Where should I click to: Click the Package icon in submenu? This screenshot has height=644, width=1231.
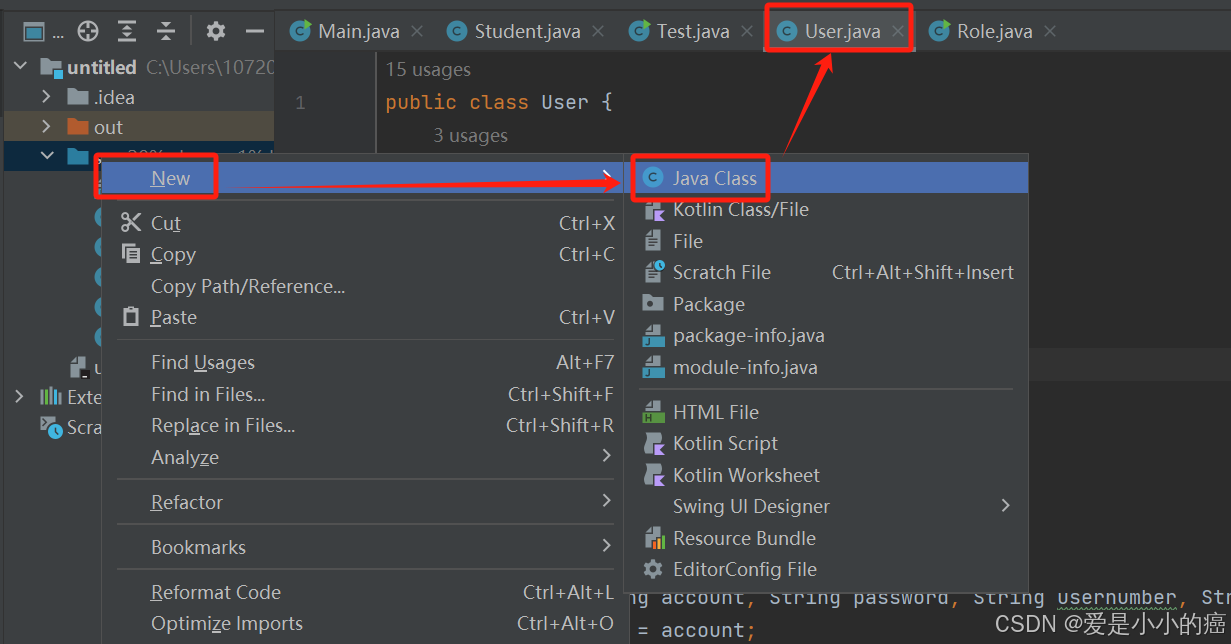pyautogui.click(x=653, y=304)
